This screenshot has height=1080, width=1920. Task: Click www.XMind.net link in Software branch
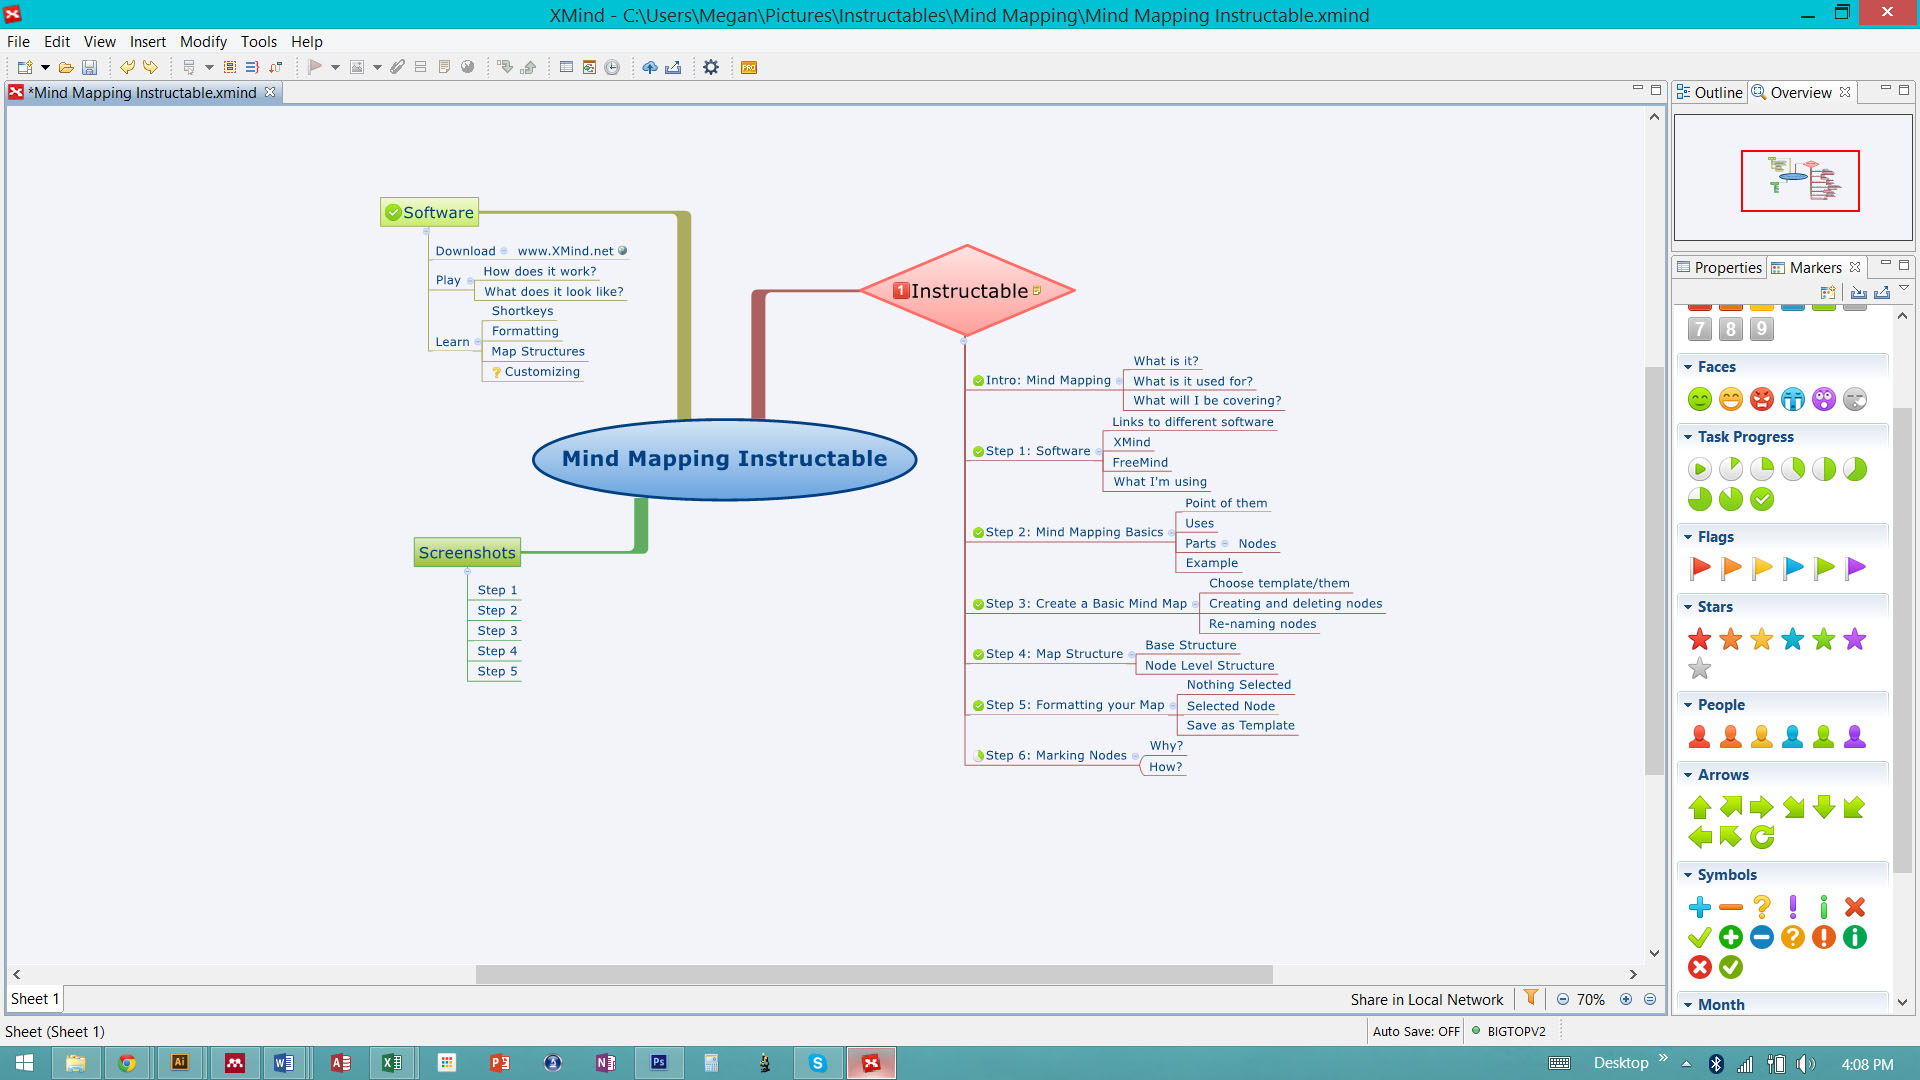(564, 249)
